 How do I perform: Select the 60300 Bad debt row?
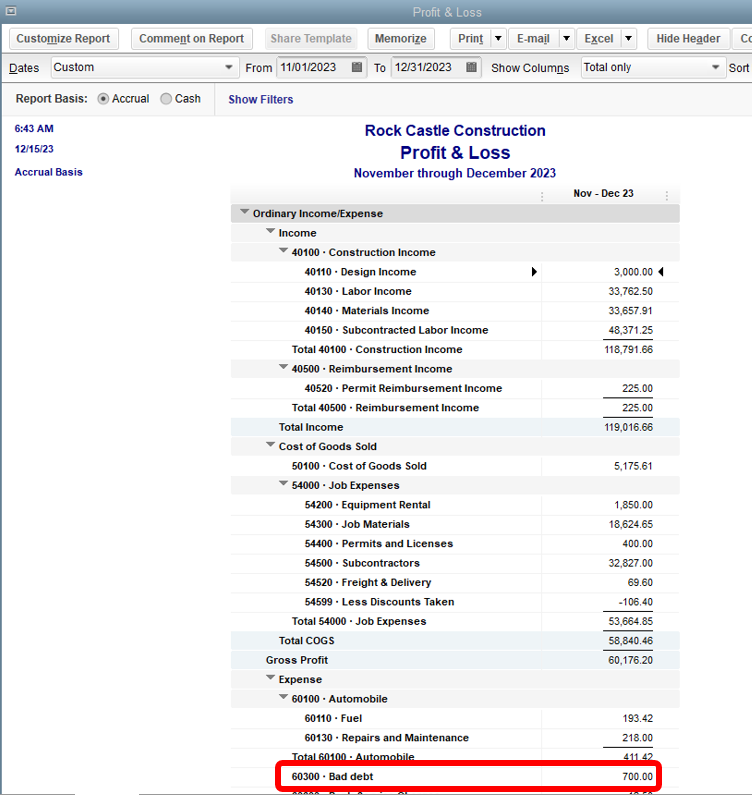455,777
